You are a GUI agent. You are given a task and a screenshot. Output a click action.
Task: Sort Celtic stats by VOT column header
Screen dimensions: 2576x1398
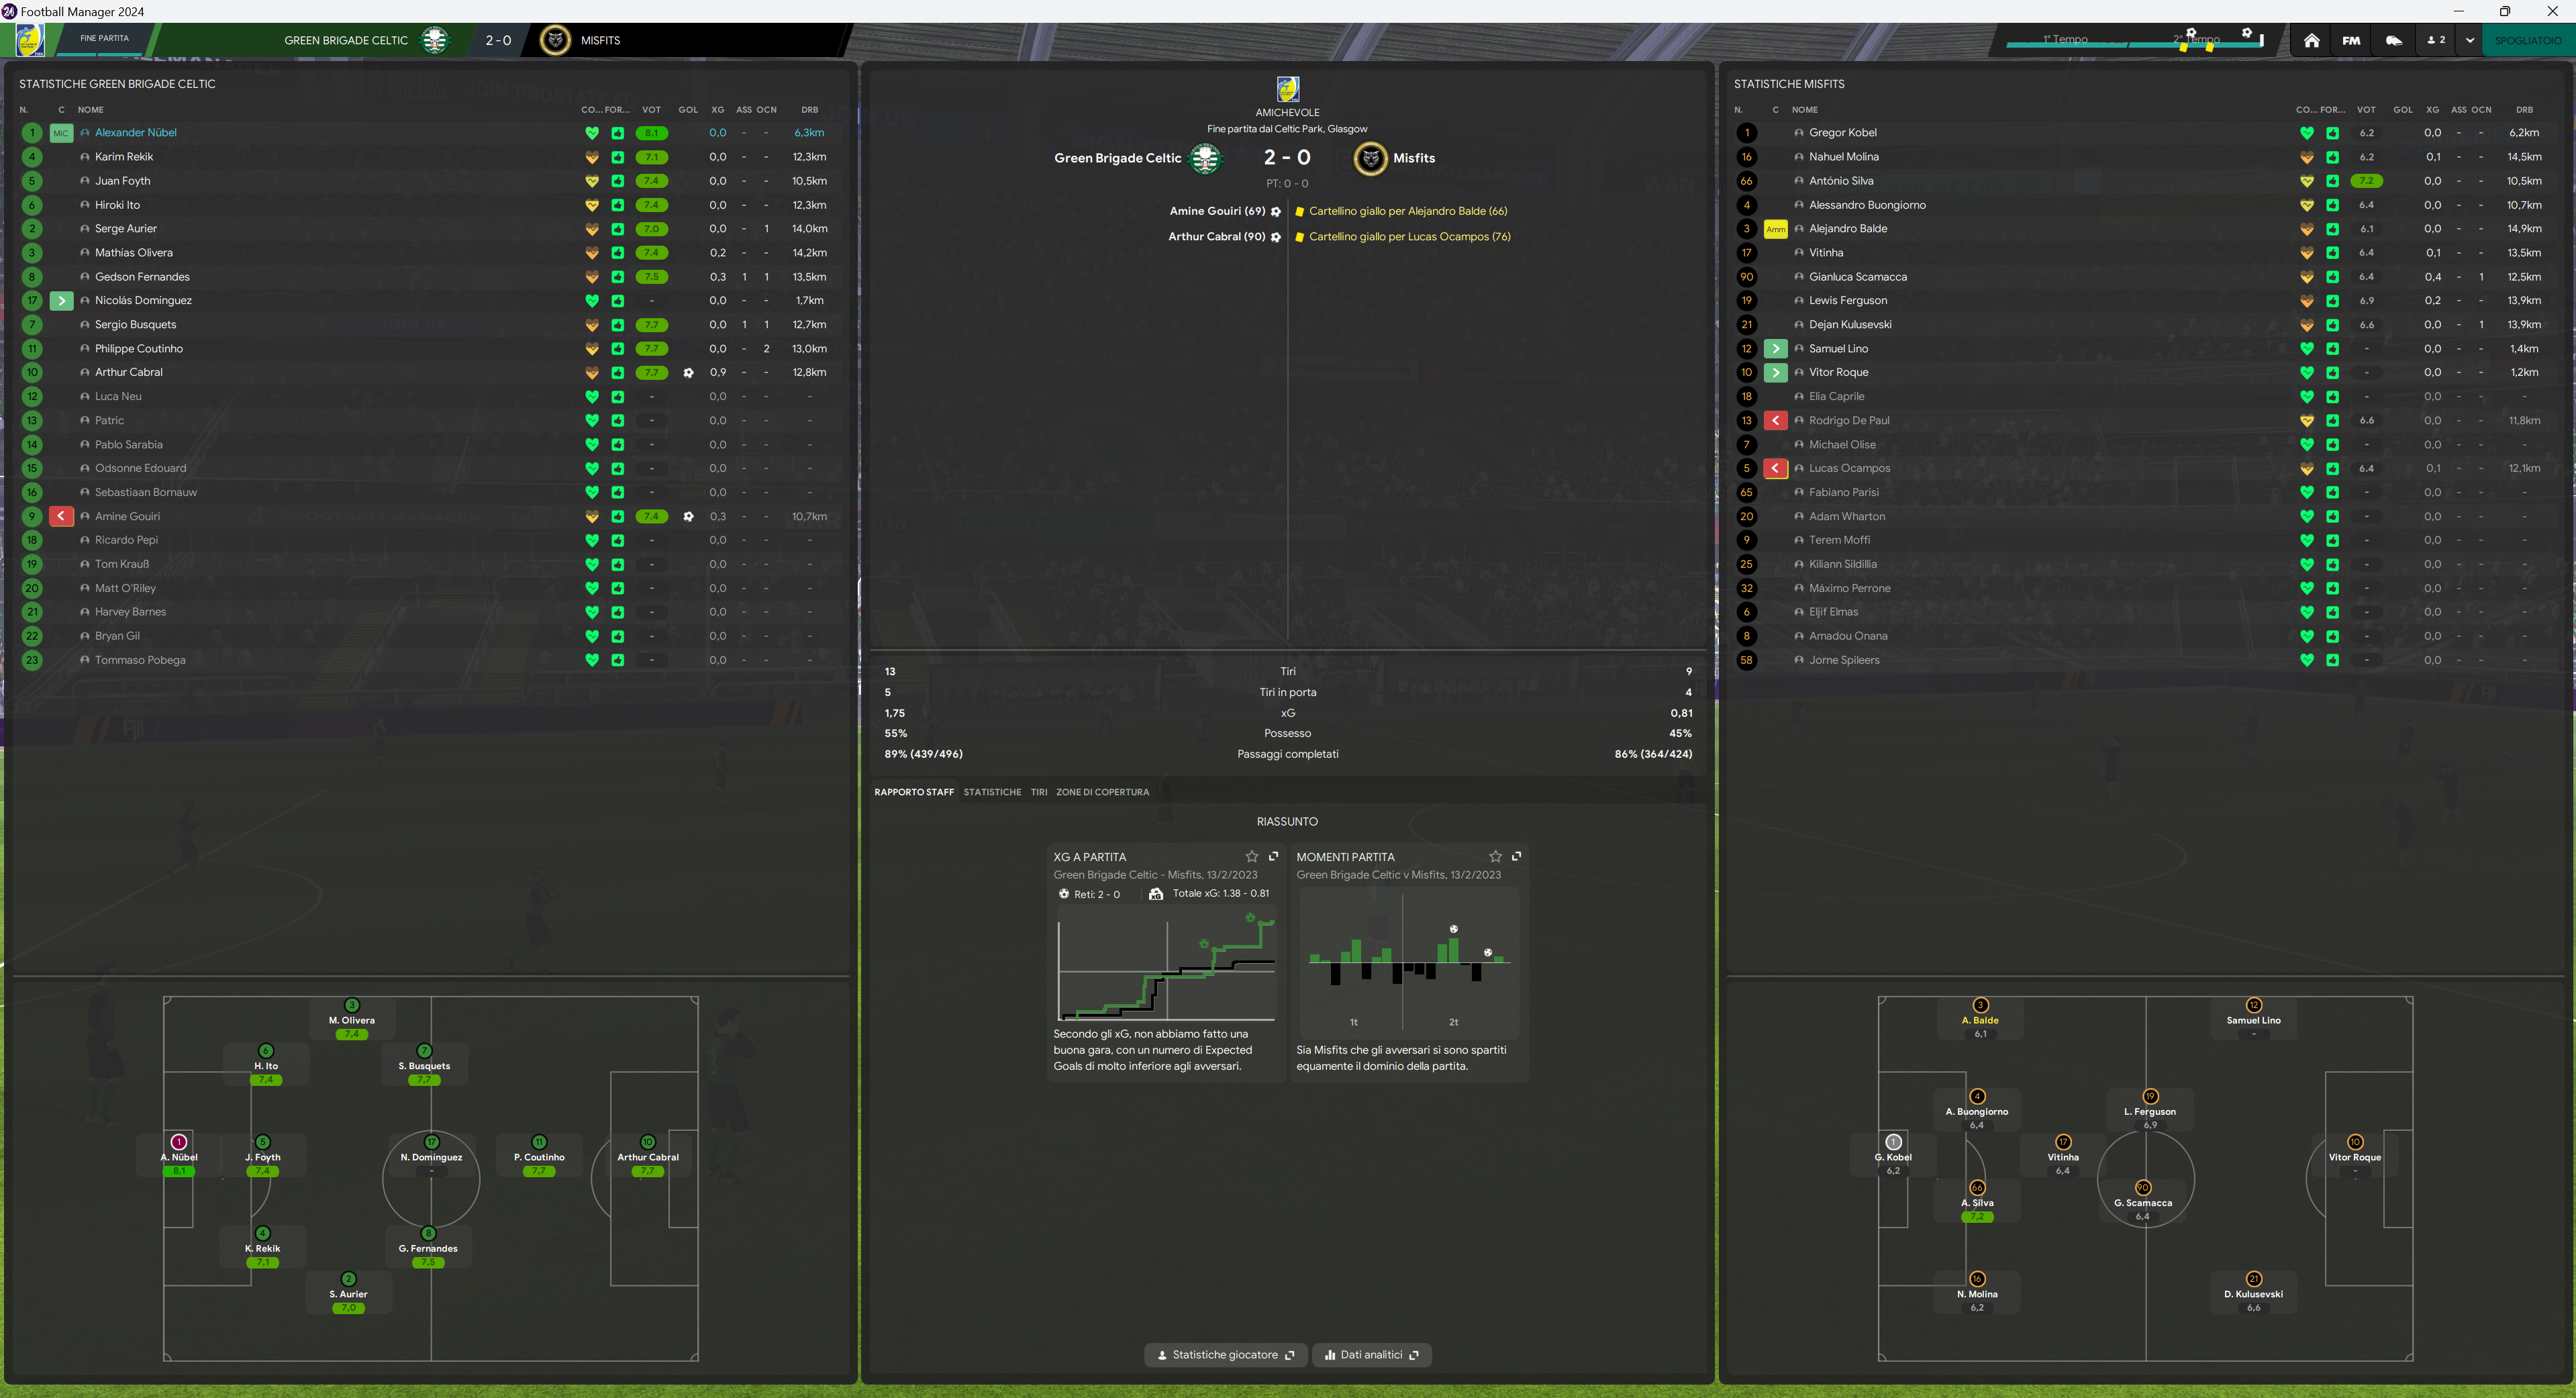651,110
